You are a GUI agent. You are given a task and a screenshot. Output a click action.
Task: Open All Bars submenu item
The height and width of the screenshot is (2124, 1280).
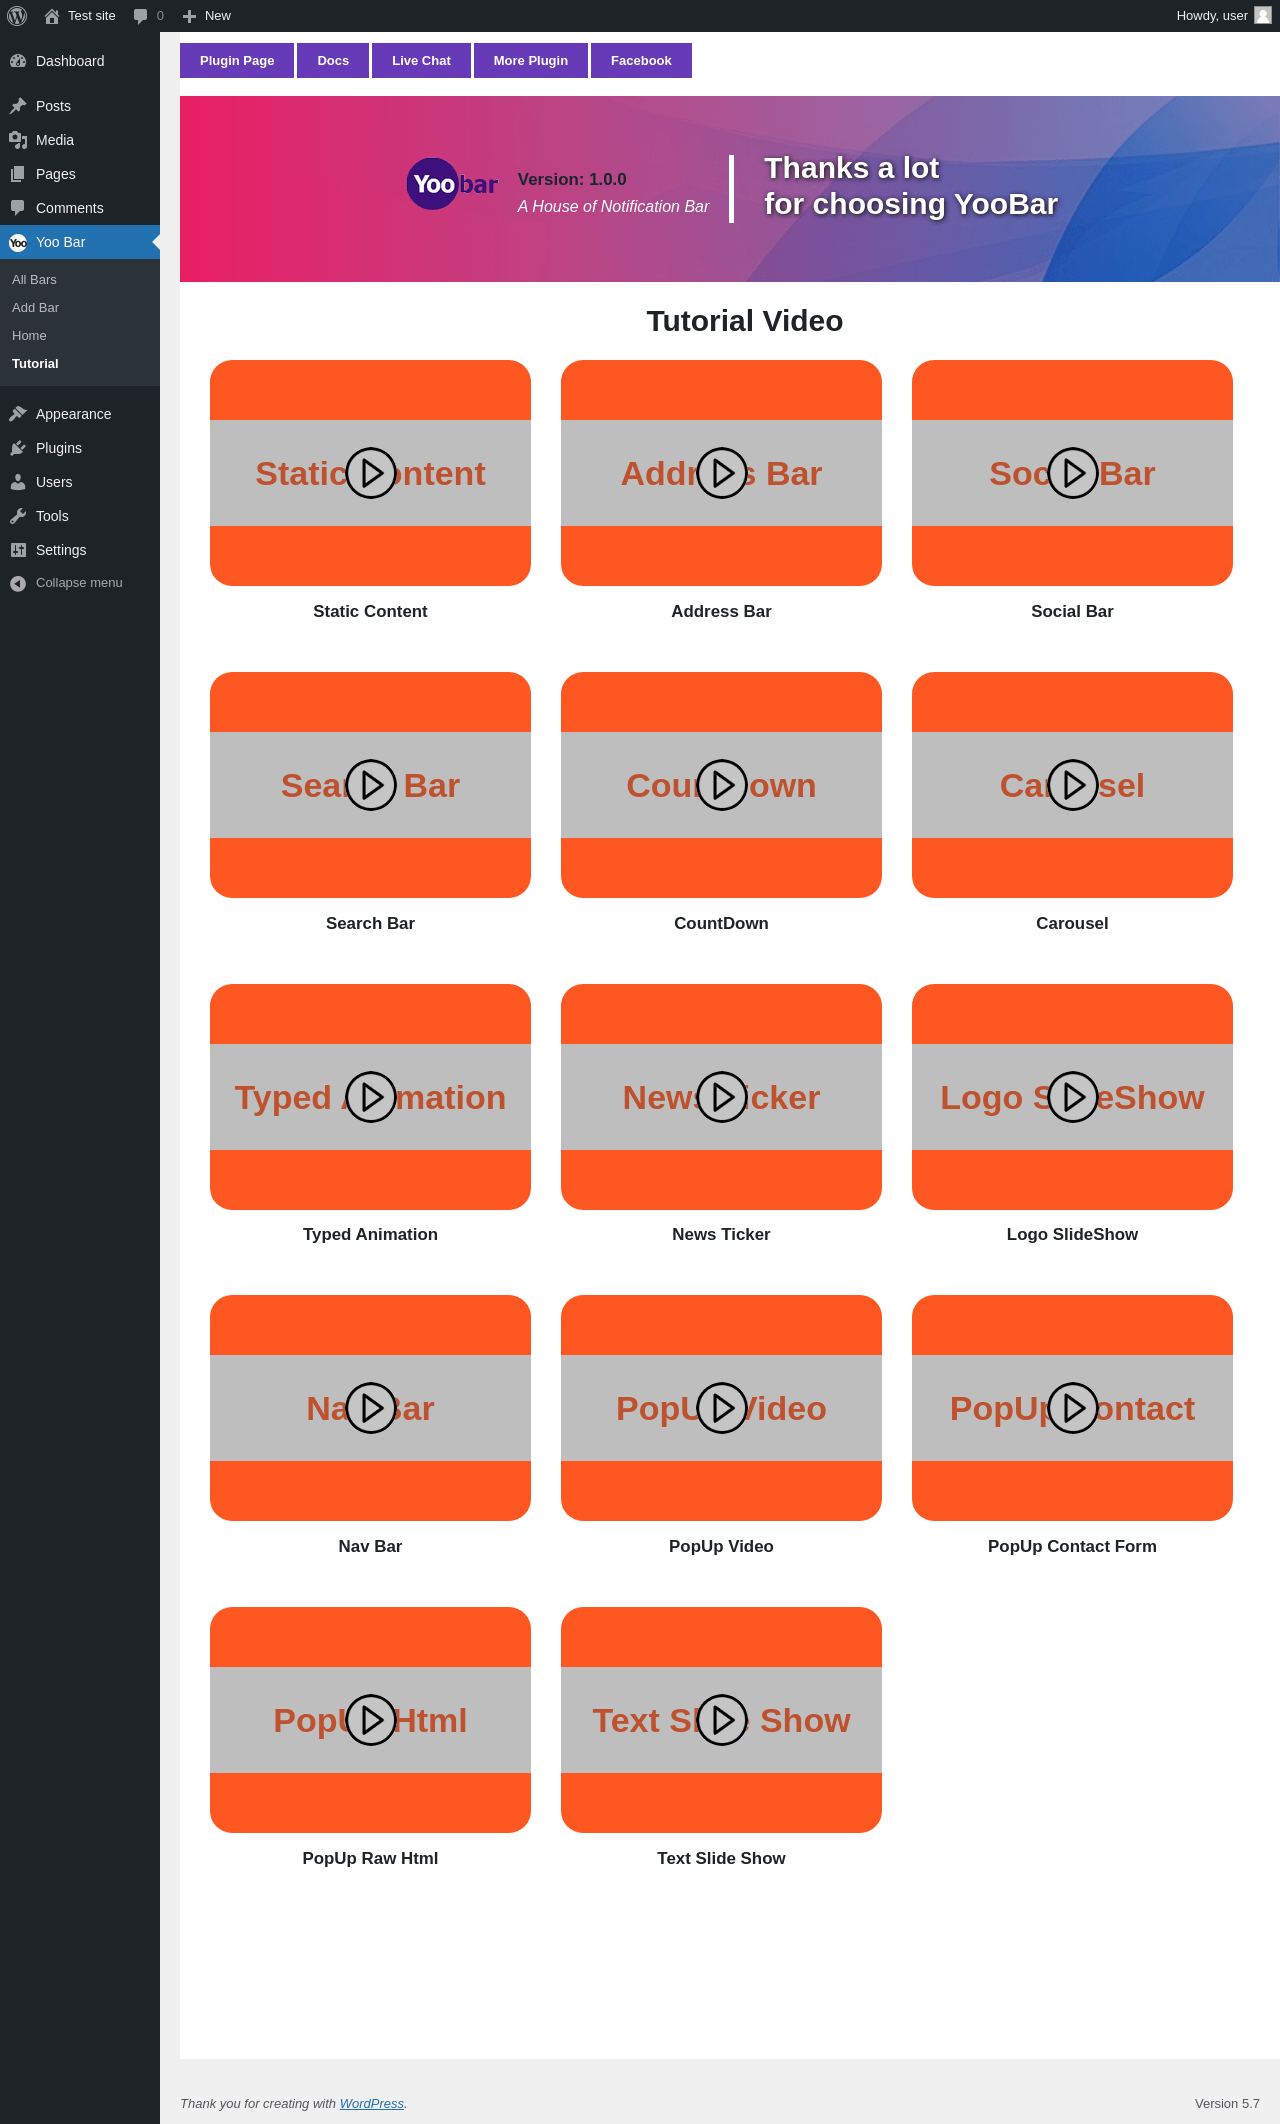coord(34,280)
